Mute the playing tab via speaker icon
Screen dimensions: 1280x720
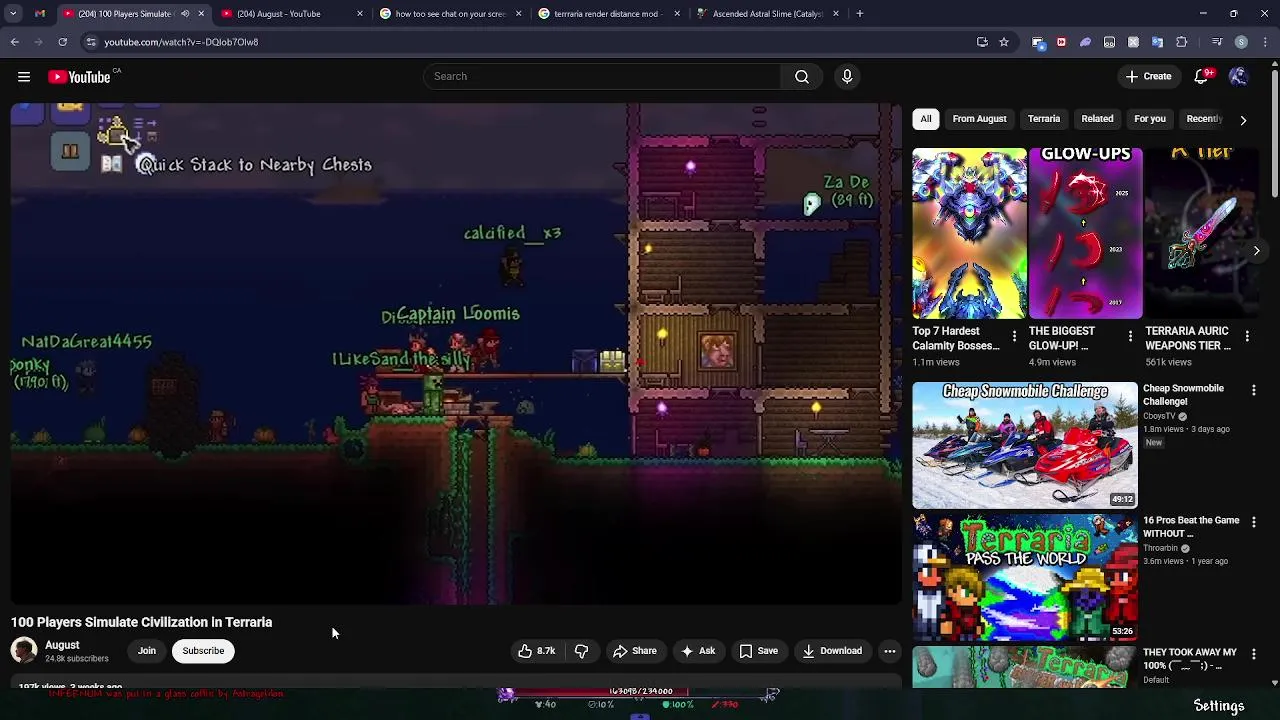[185, 14]
